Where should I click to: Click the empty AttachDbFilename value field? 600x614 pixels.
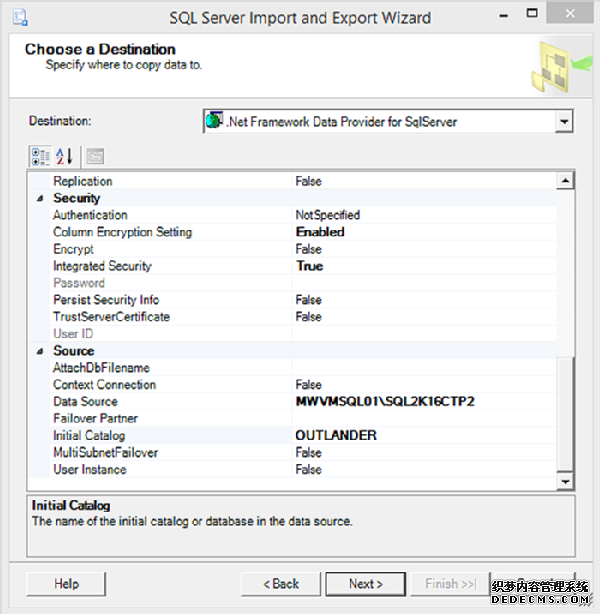point(424,368)
